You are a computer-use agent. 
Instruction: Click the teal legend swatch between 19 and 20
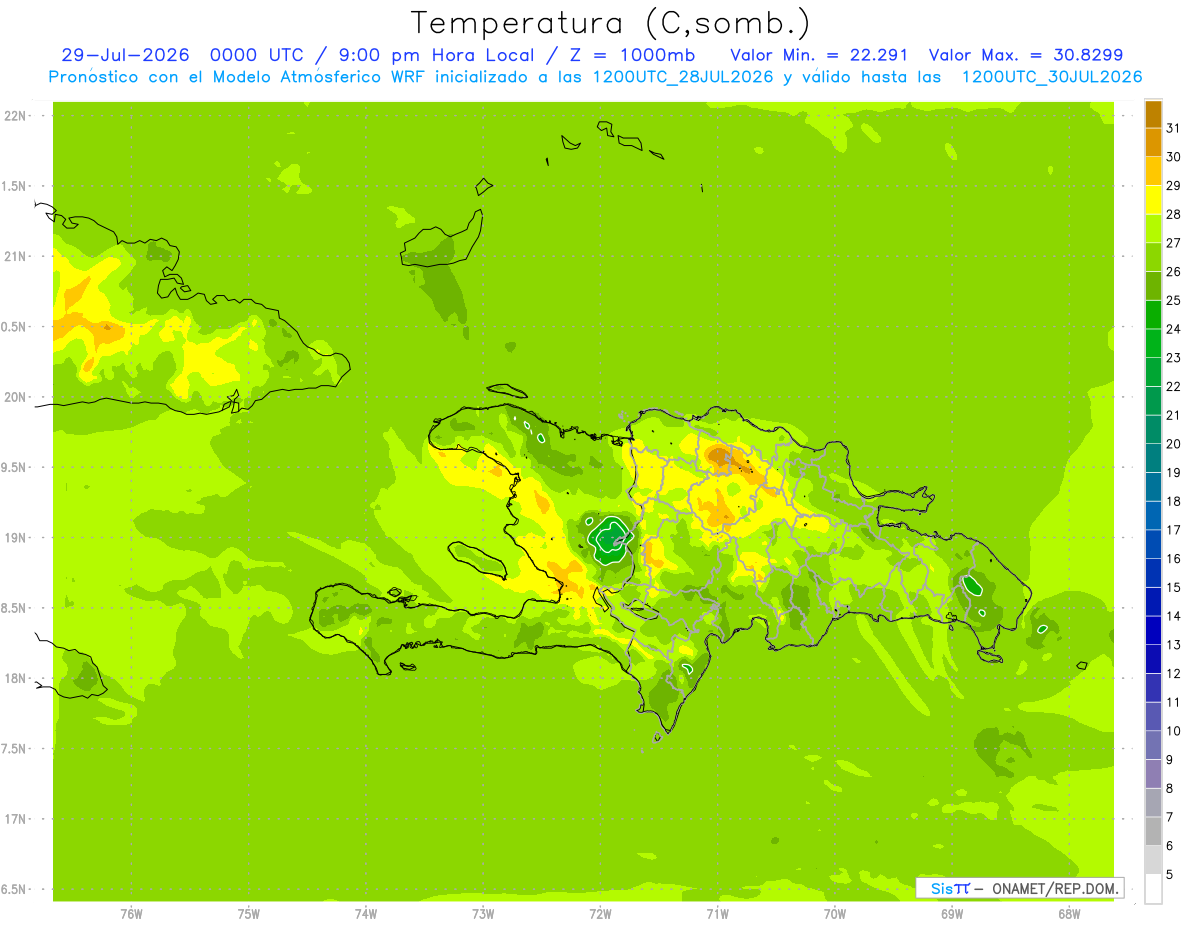pyautogui.click(x=1153, y=459)
